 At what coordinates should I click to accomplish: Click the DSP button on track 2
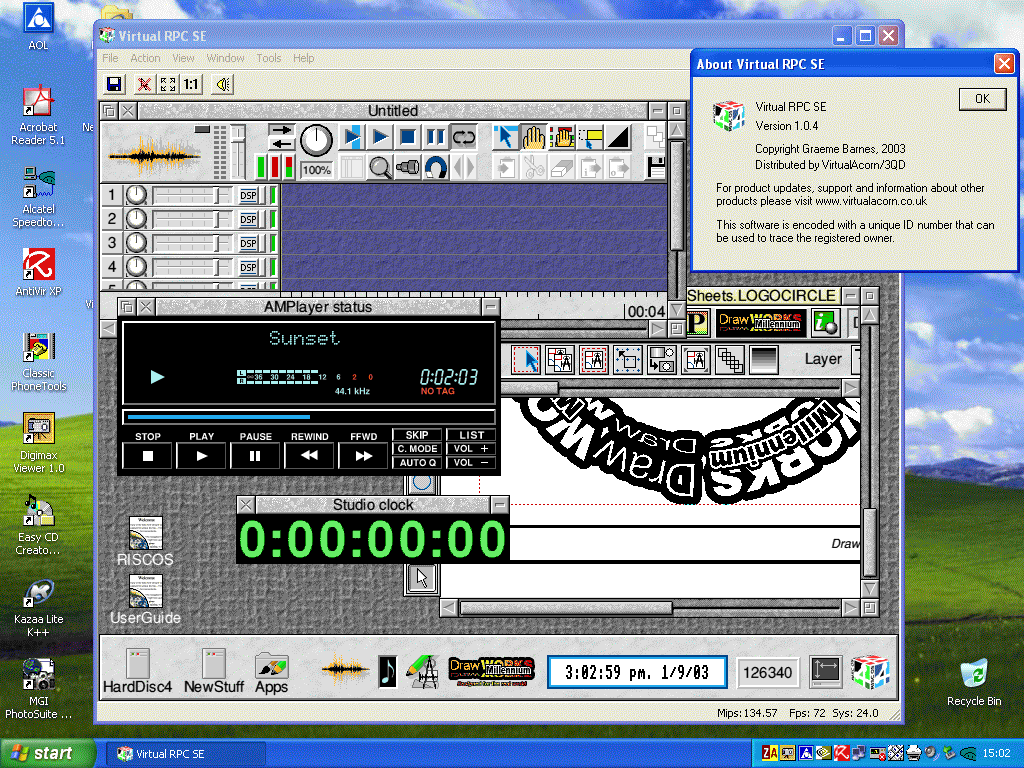[x=248, y=219]
